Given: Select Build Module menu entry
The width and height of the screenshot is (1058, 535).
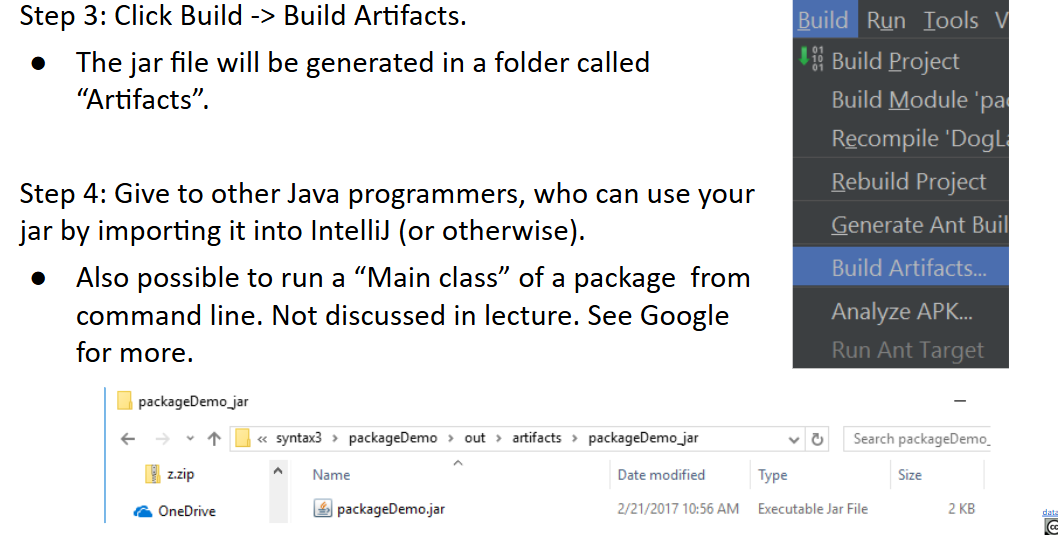Looking at the screenshot, I should pos(920,100).
